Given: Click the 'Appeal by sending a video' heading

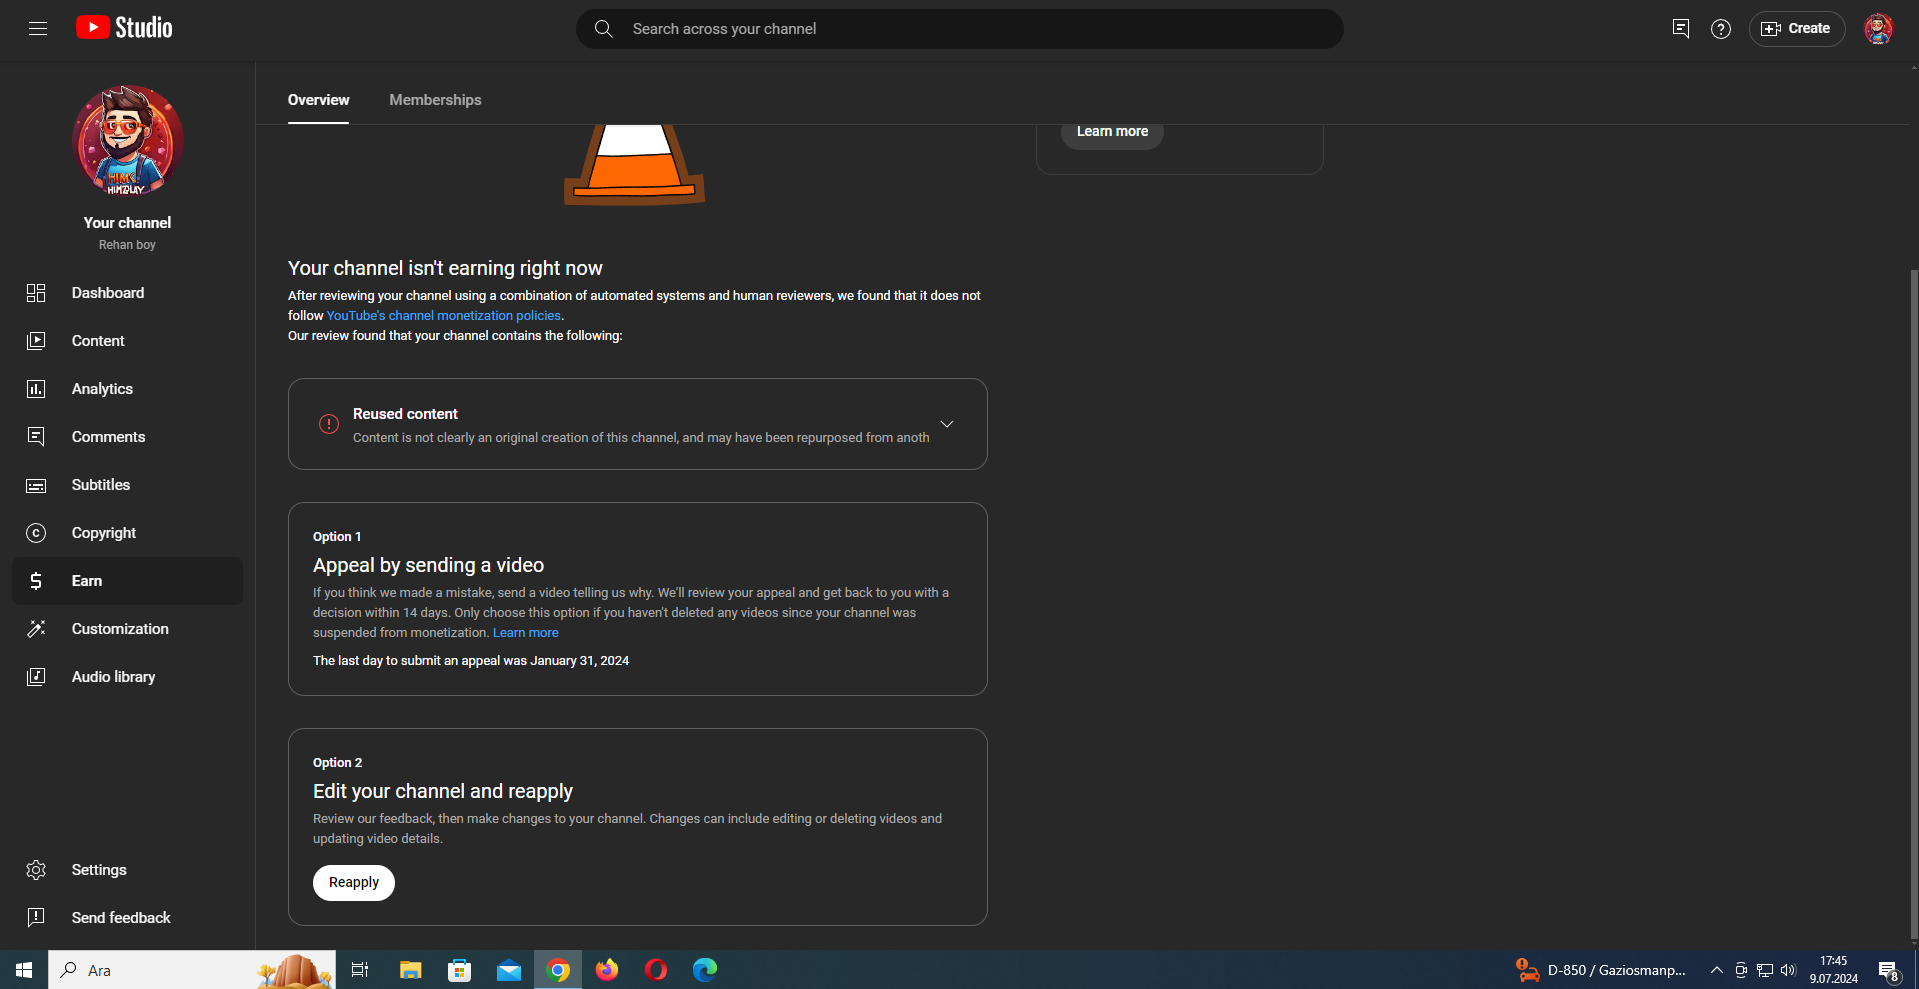Looking at the screenshot, I should pos(428,566).
